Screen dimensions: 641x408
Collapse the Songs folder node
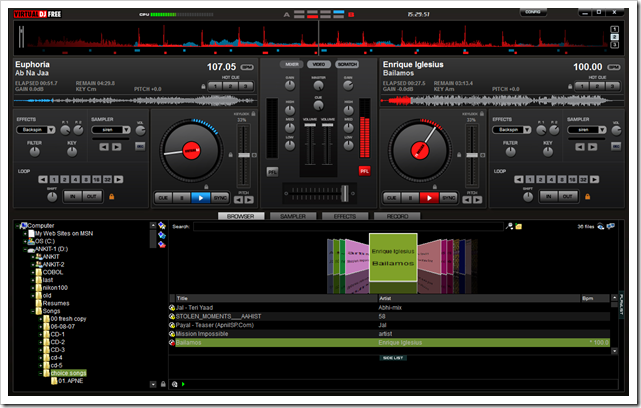33,311
